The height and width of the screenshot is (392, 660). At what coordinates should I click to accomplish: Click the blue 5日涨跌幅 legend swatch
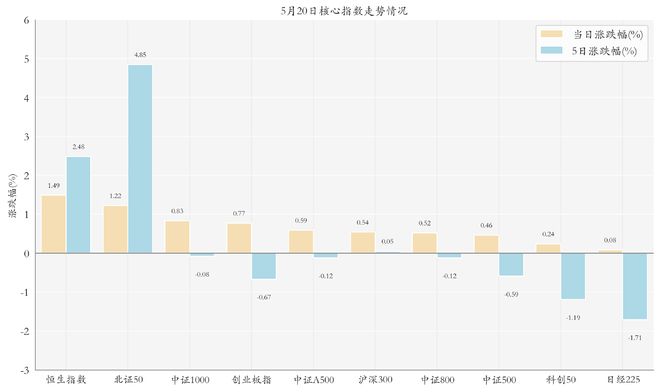point(551,51)
